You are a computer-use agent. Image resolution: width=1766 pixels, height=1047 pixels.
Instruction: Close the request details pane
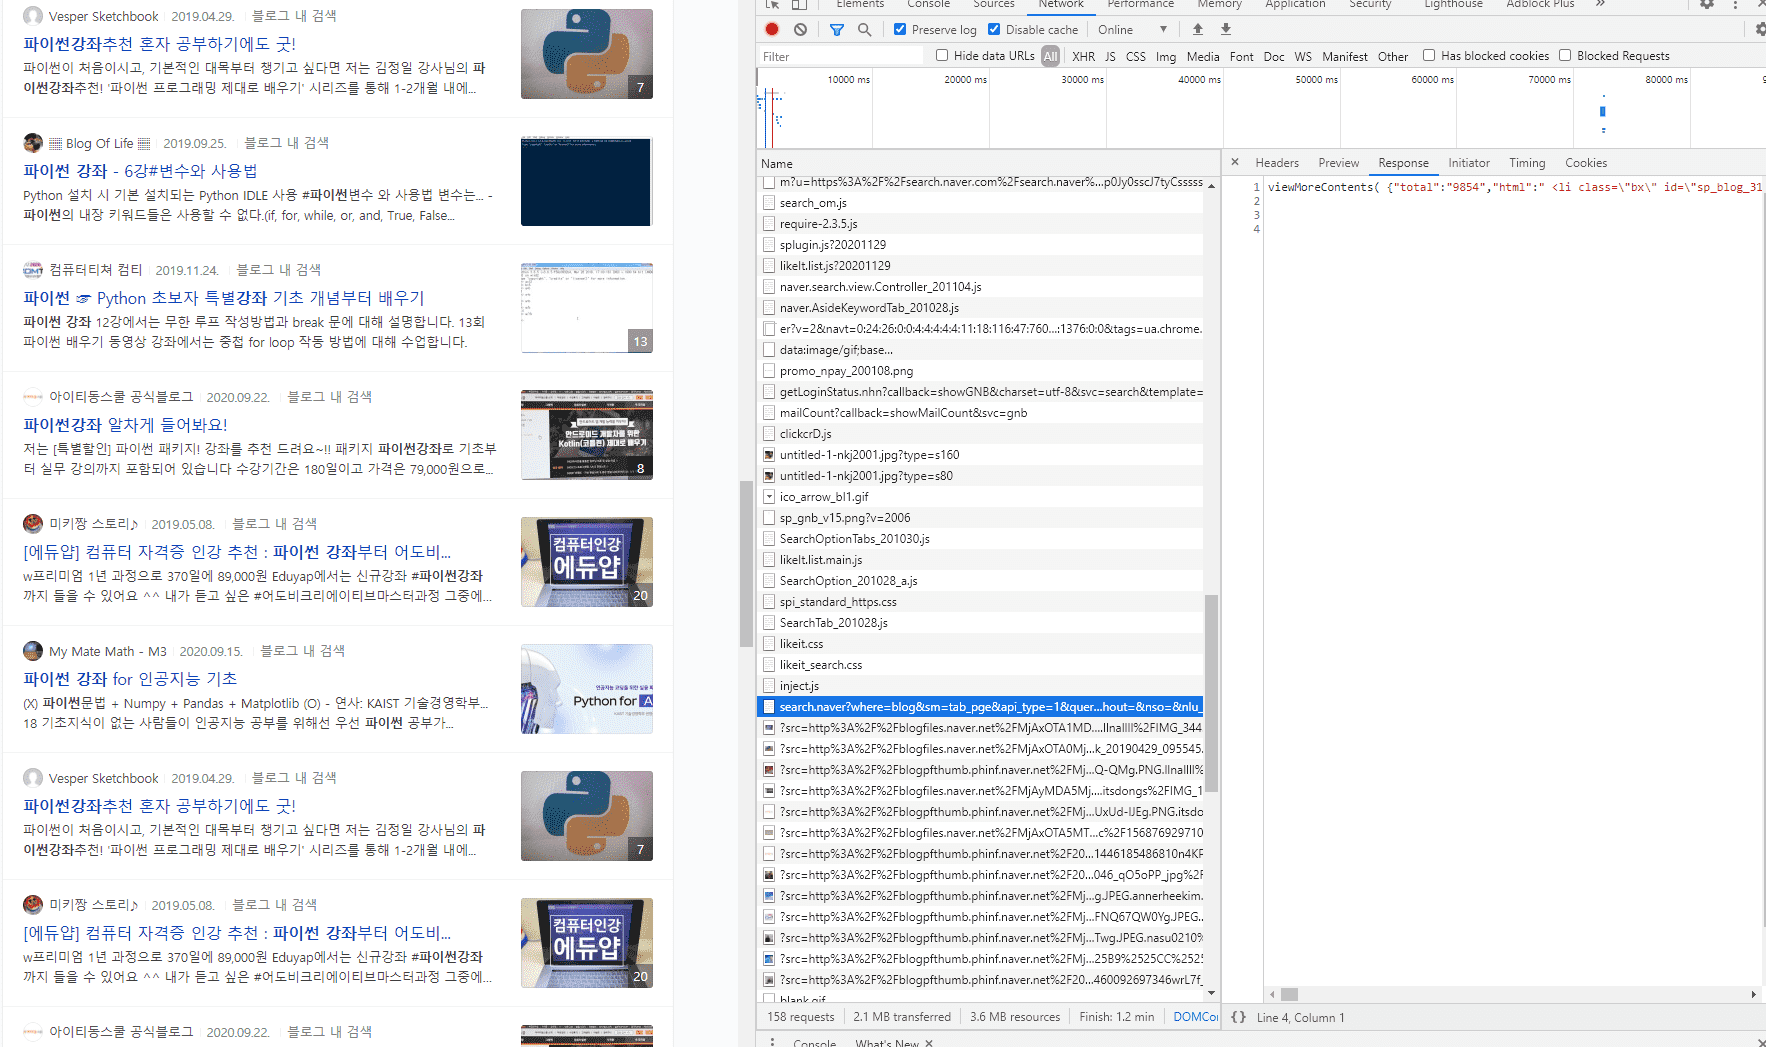point(1235,162)
